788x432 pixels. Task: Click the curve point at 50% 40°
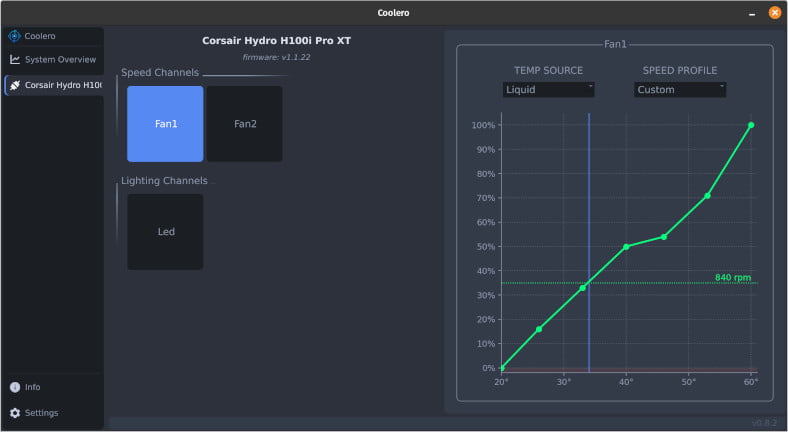coord(626,247)
